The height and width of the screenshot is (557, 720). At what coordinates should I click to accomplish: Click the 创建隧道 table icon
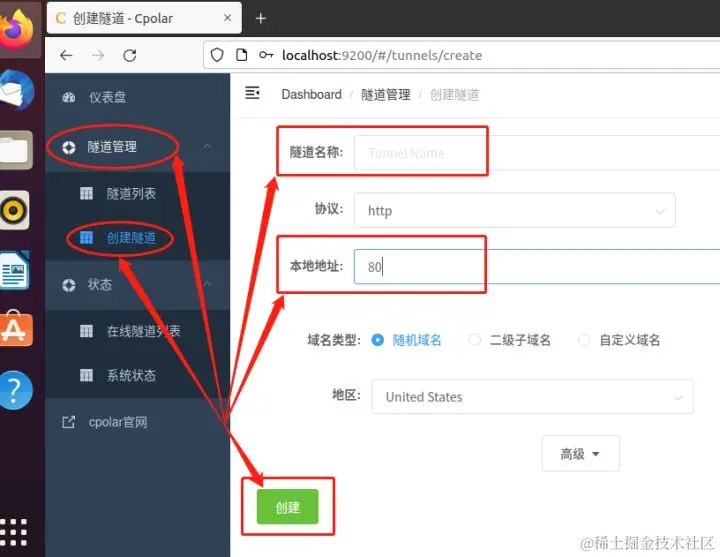pyautogui.click(x=86, y=238)
